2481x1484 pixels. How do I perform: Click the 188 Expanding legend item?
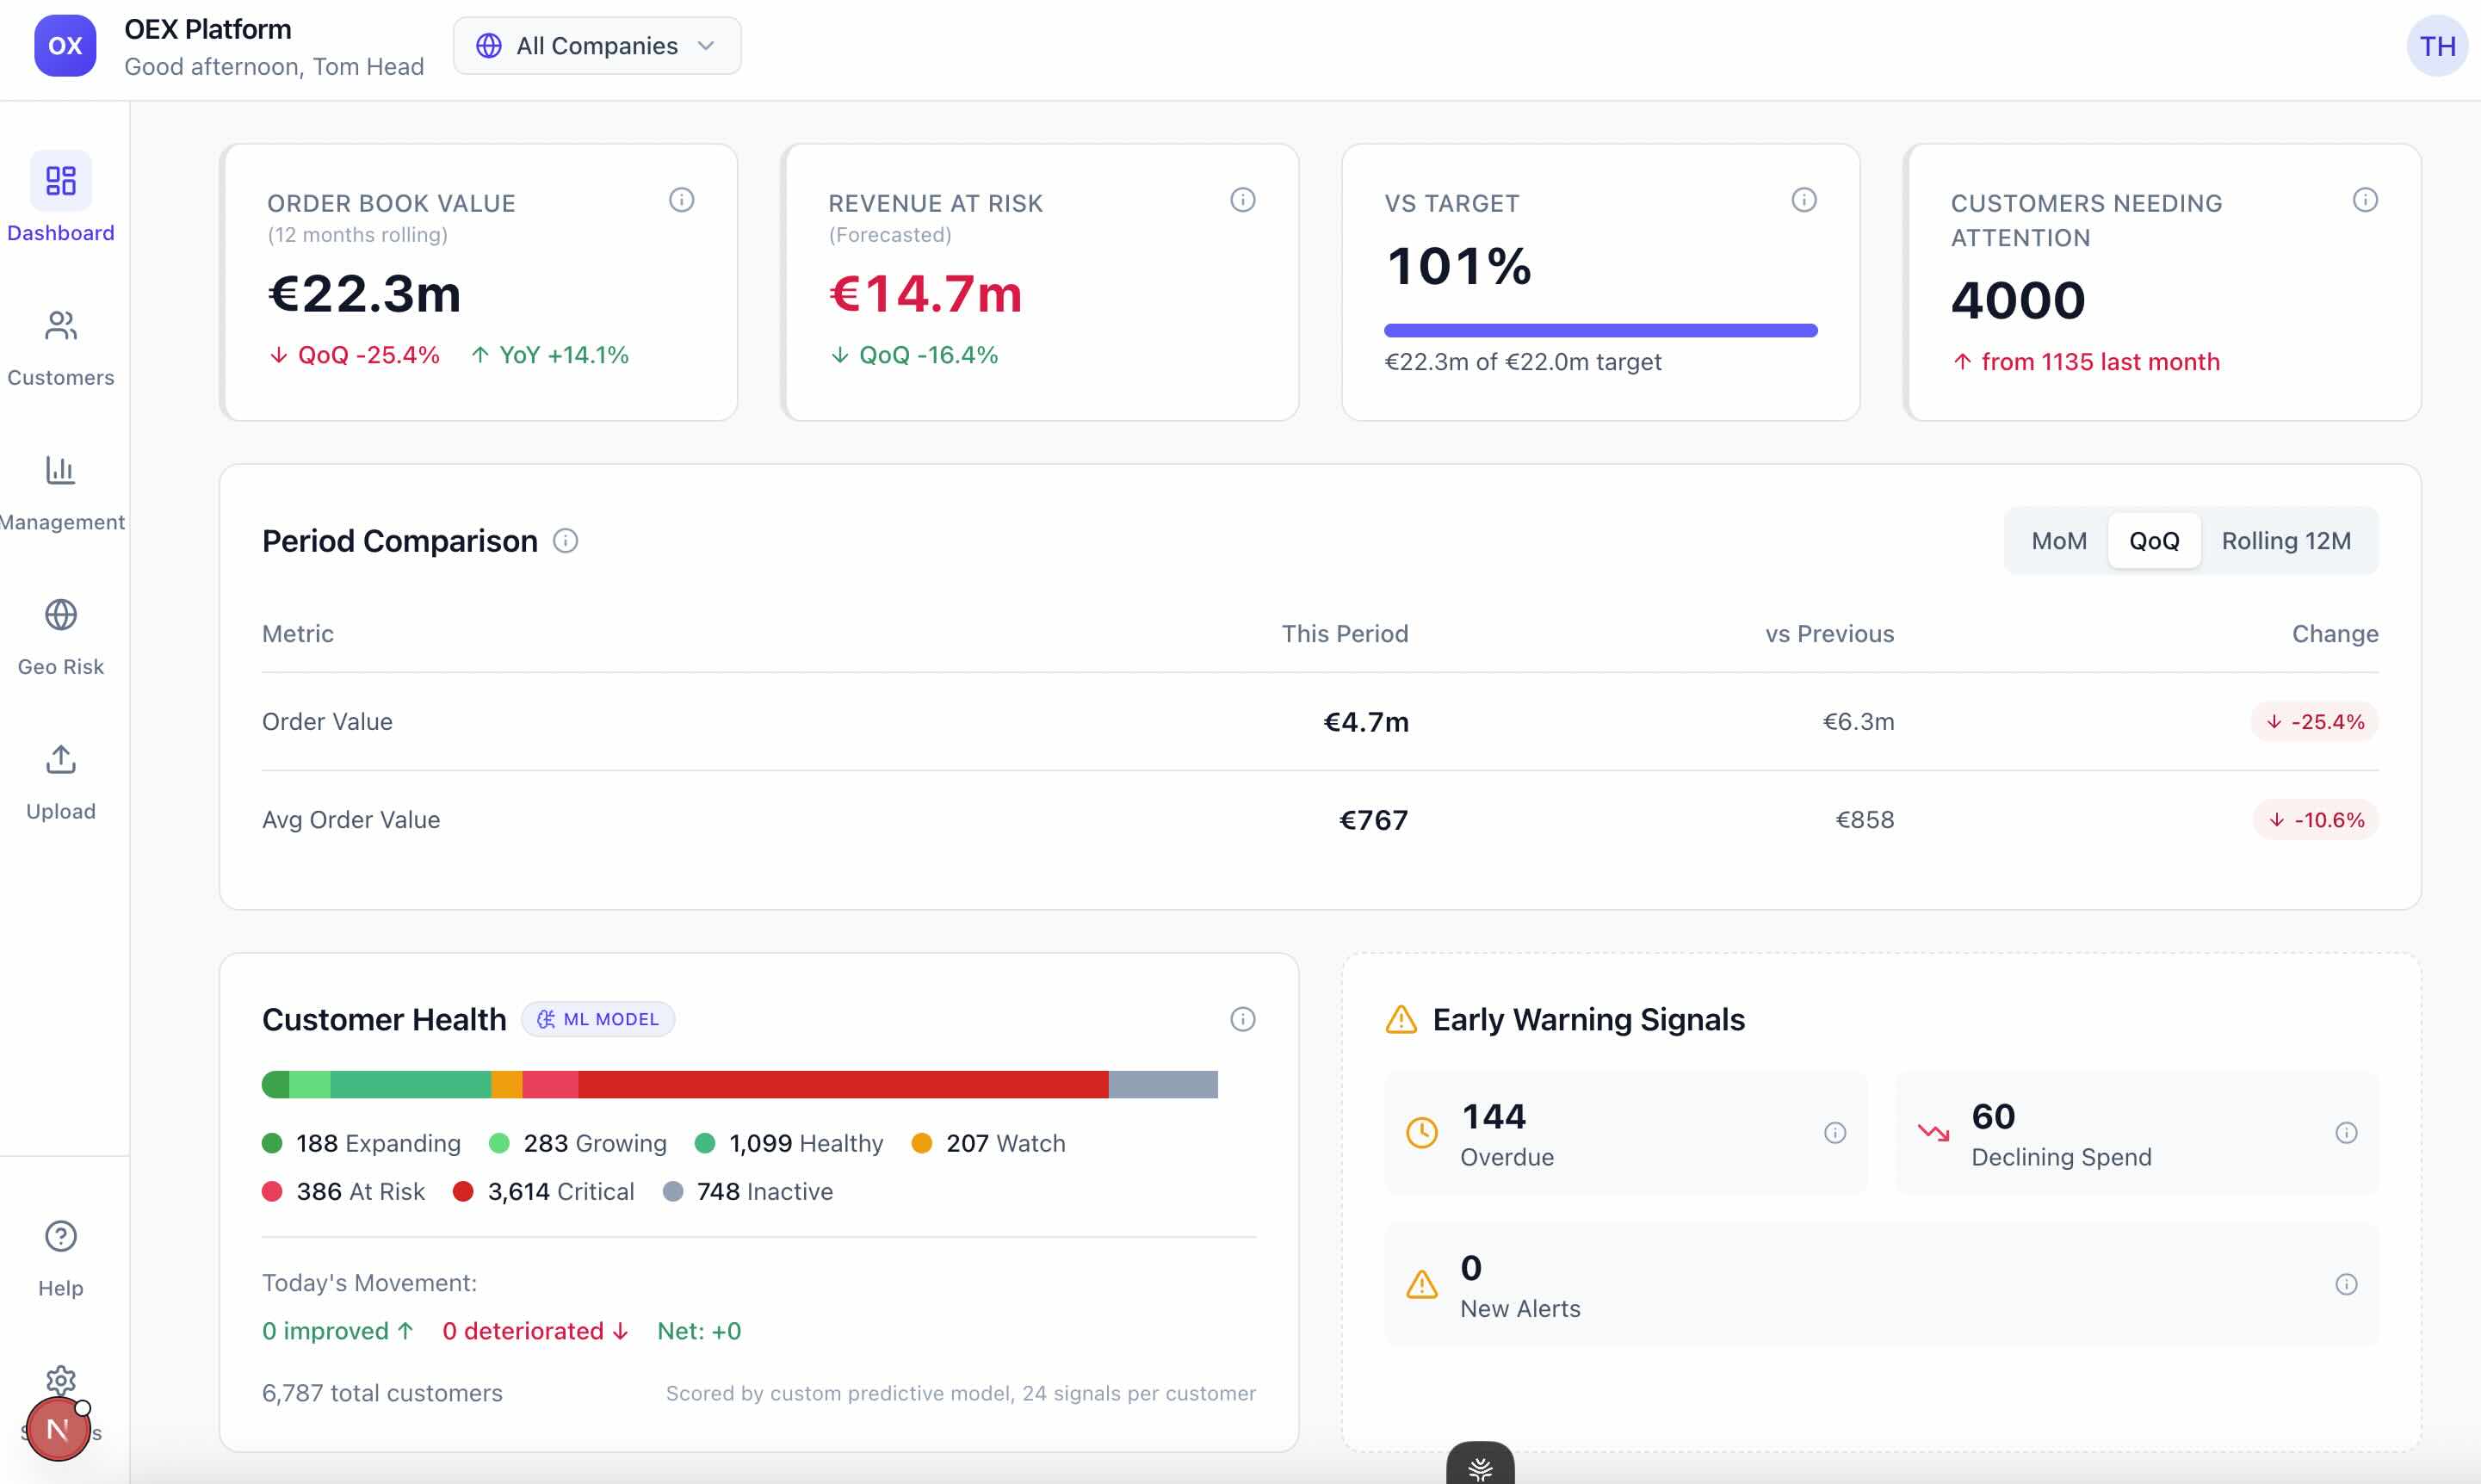pos(362,1143)
